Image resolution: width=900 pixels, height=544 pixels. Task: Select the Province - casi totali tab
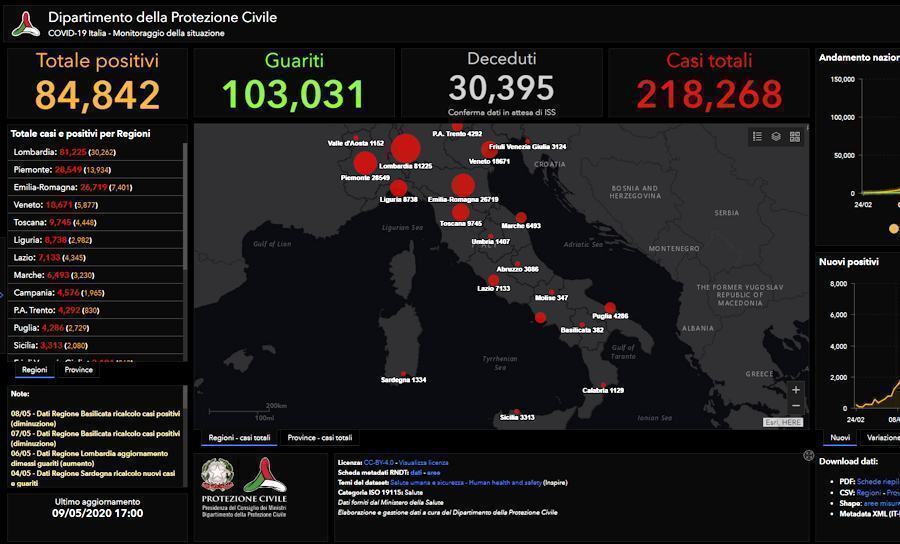pyautogui.click(x=320, y=438)
